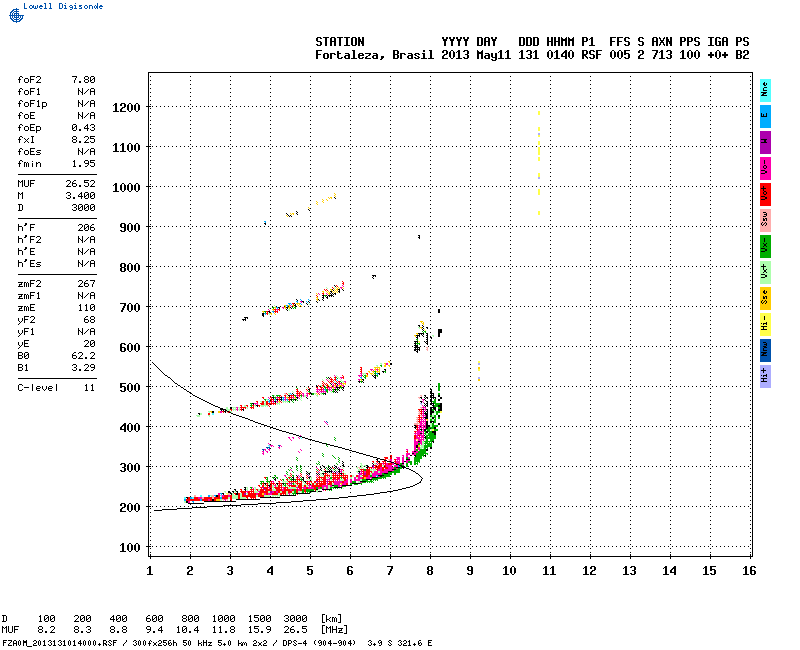Click the B1 value 3.29
The image size is (800, 650).
83,368
